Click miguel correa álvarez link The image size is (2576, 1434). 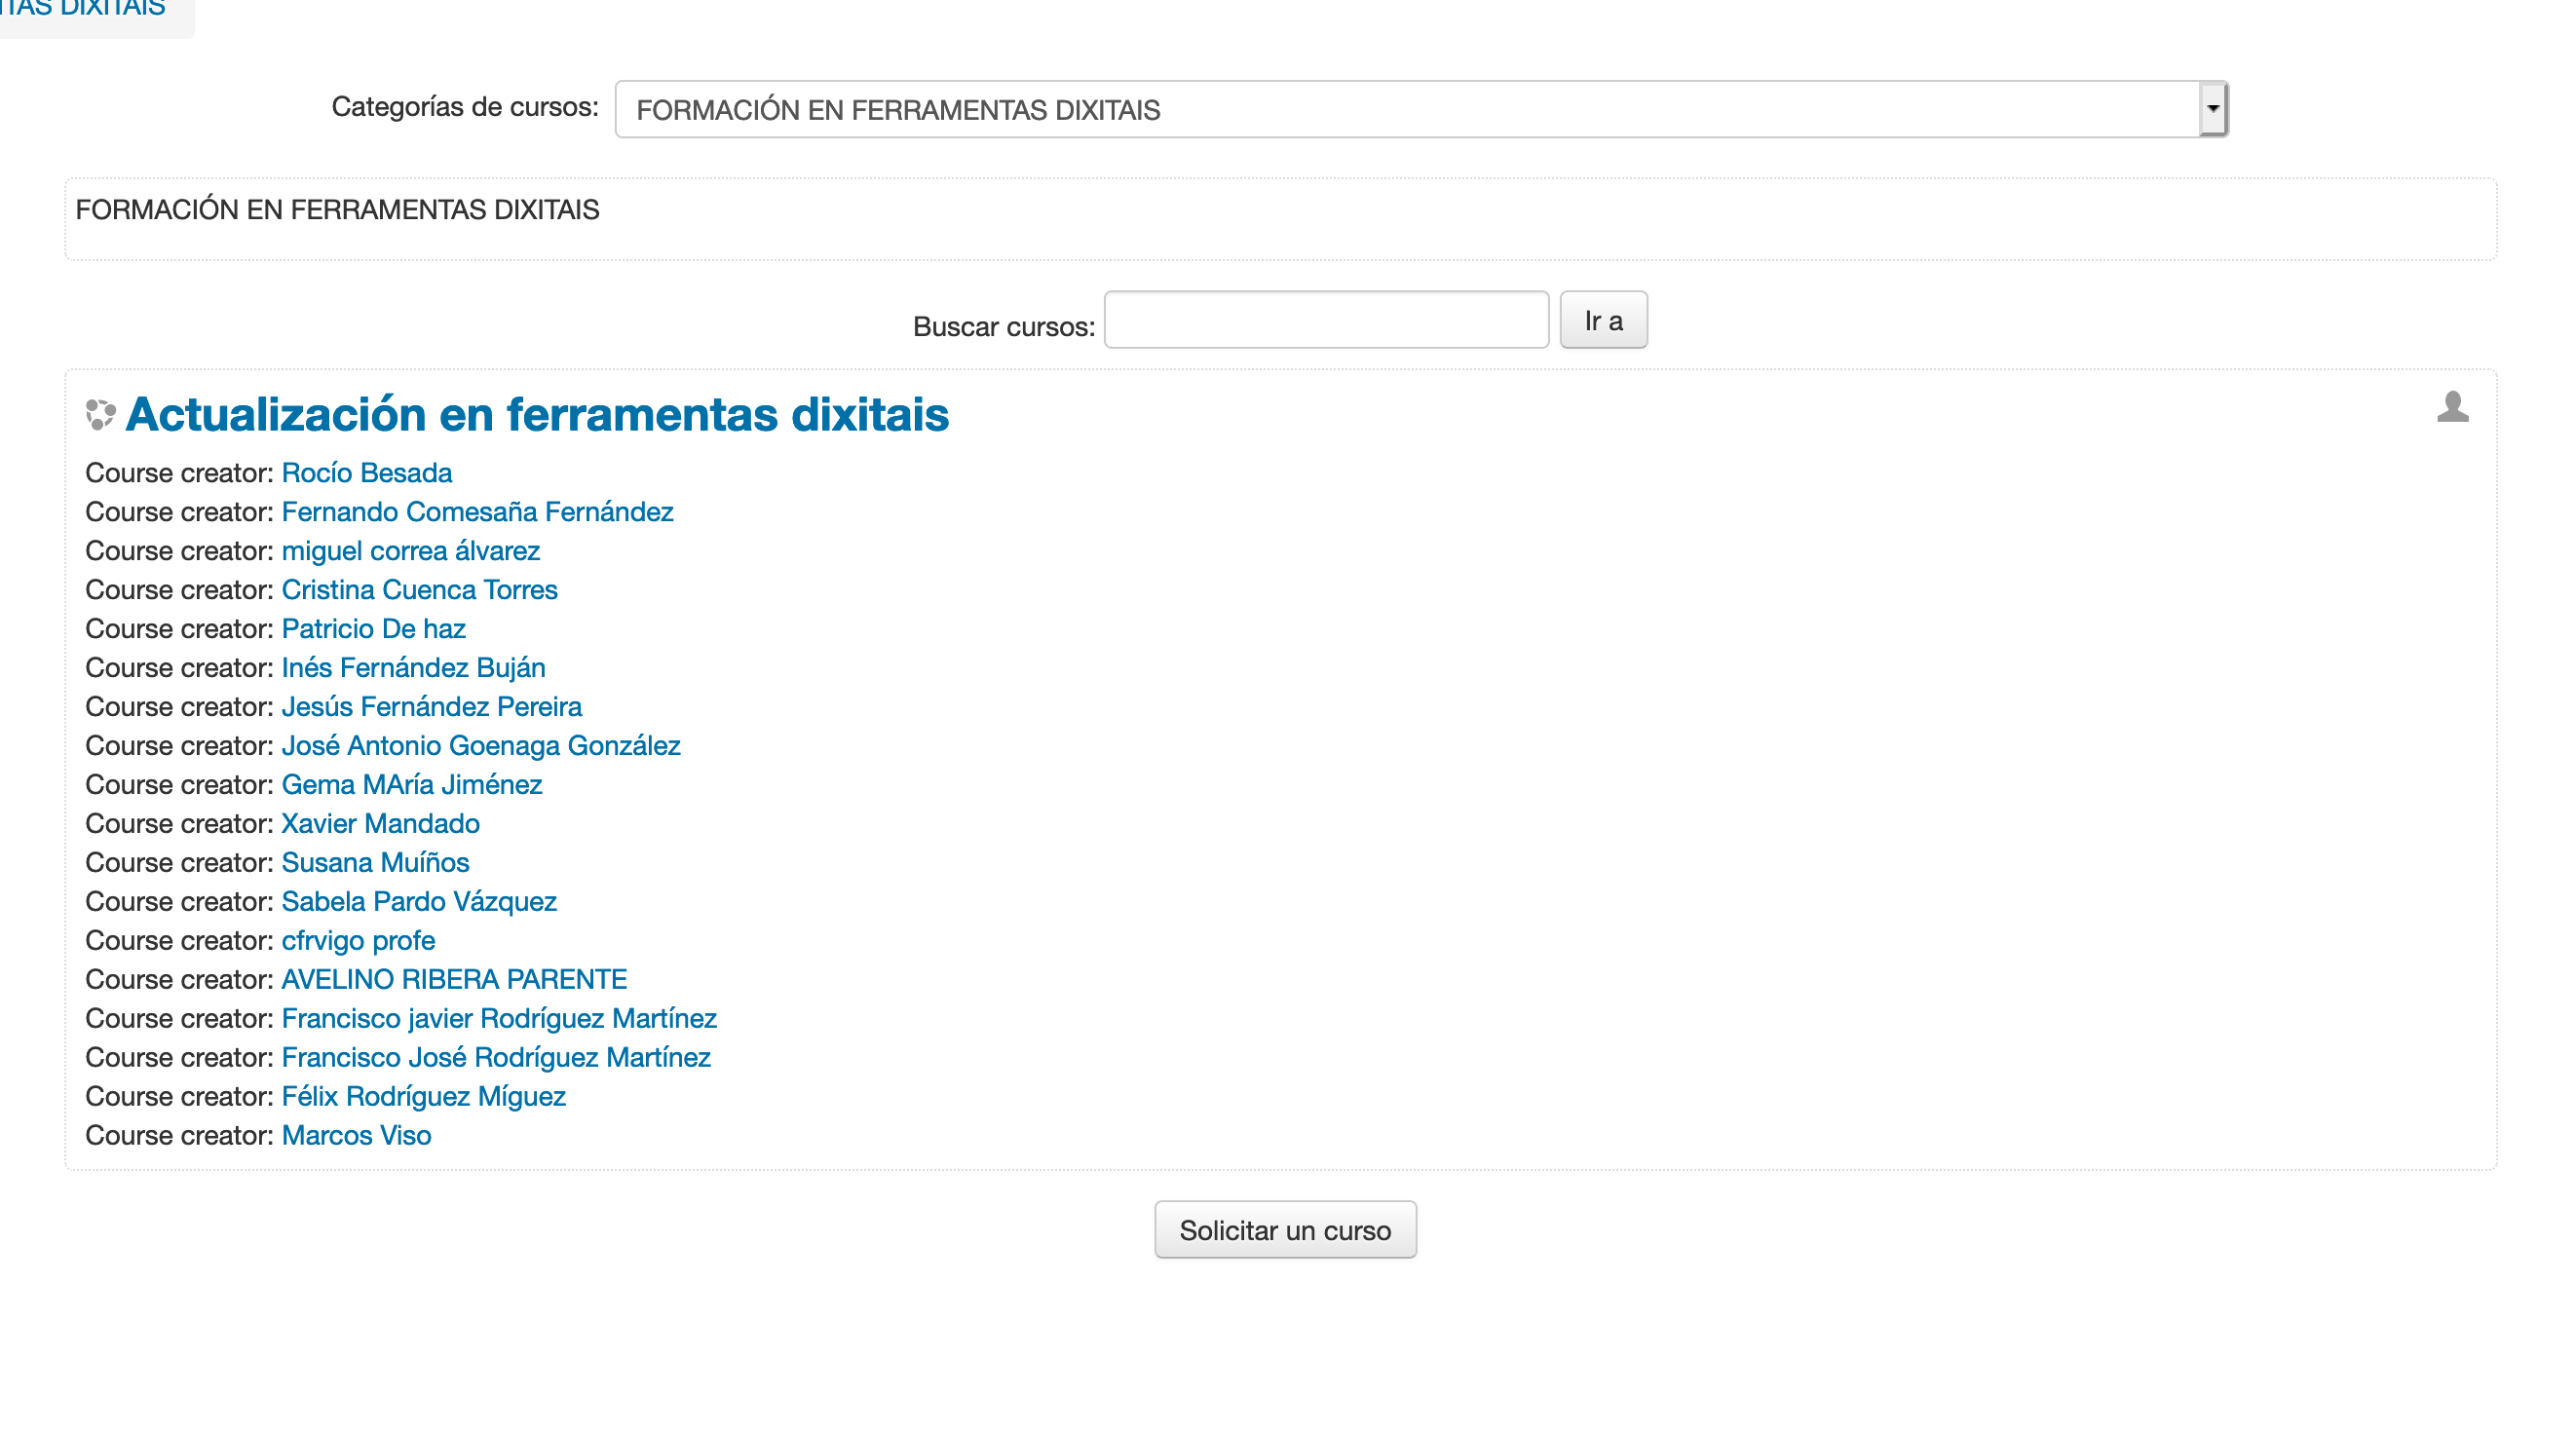pos(410,550)
